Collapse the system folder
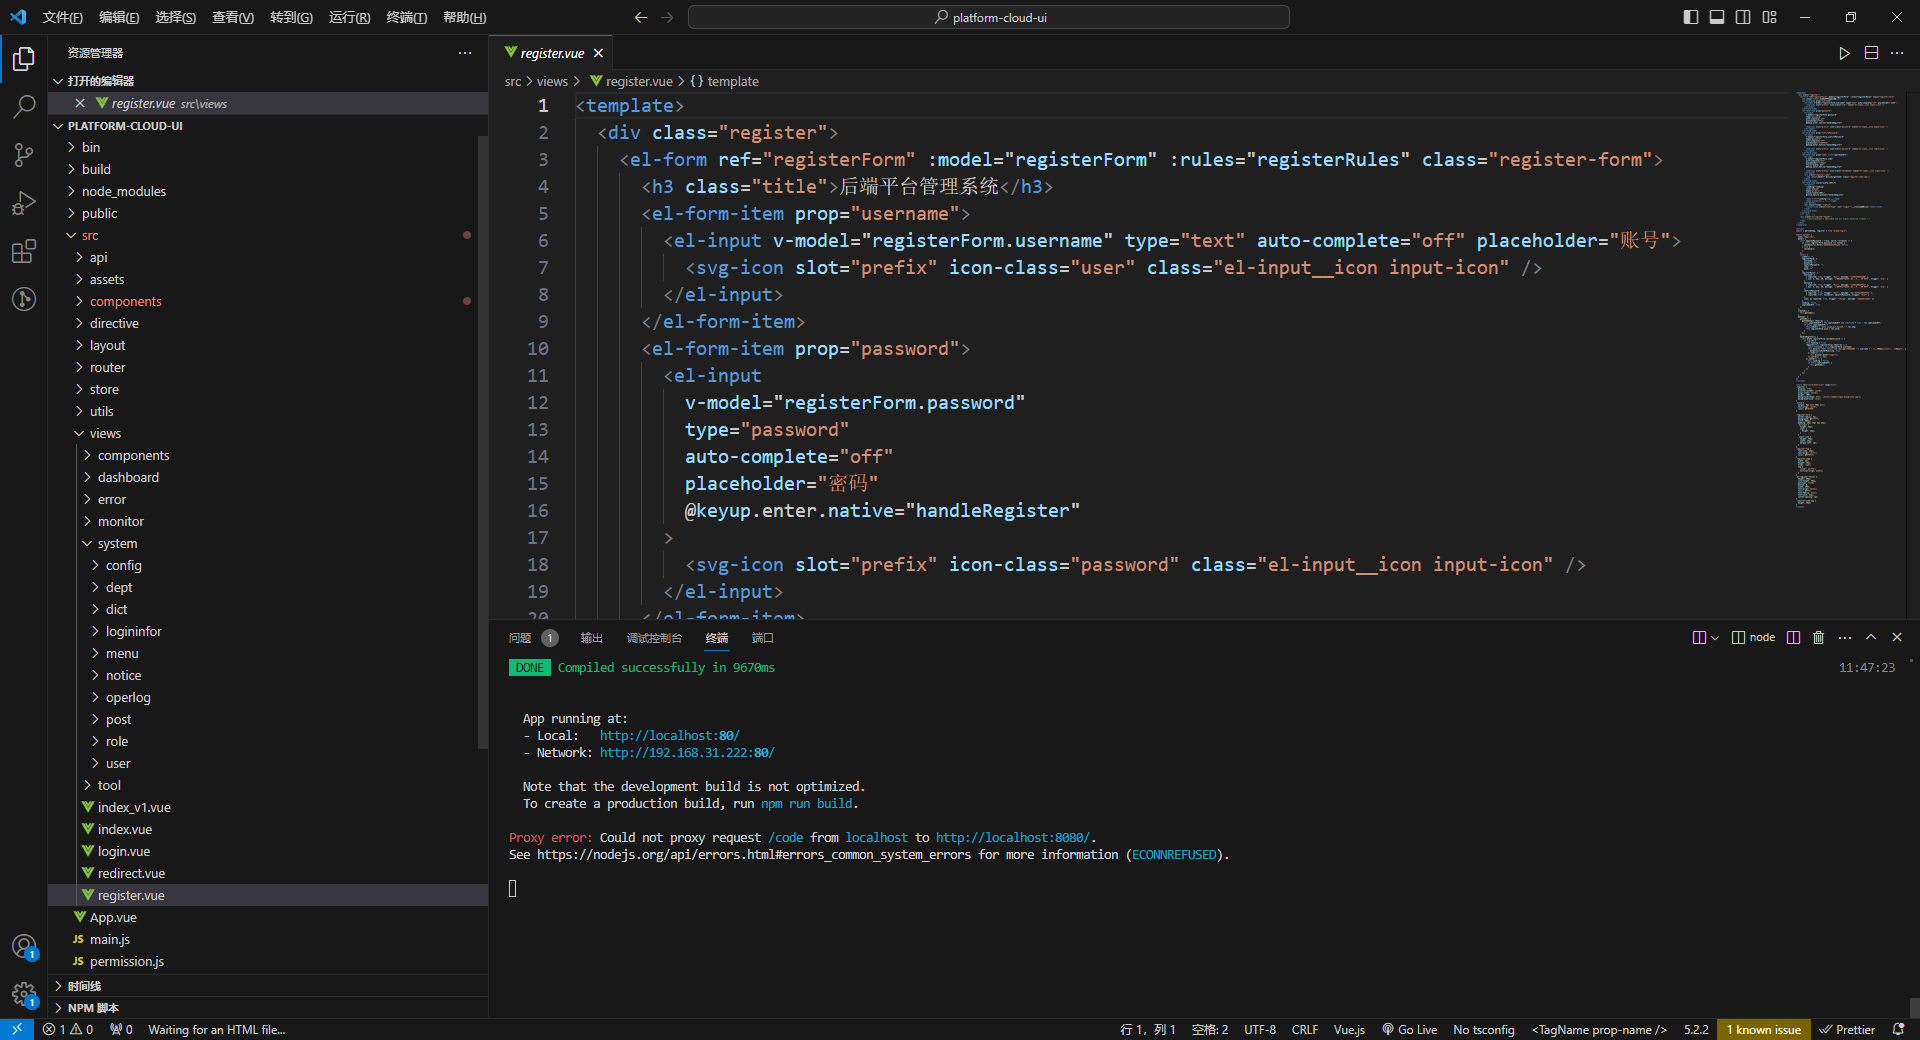This screenshot has width=1920, height=1040. coord(268,543)
